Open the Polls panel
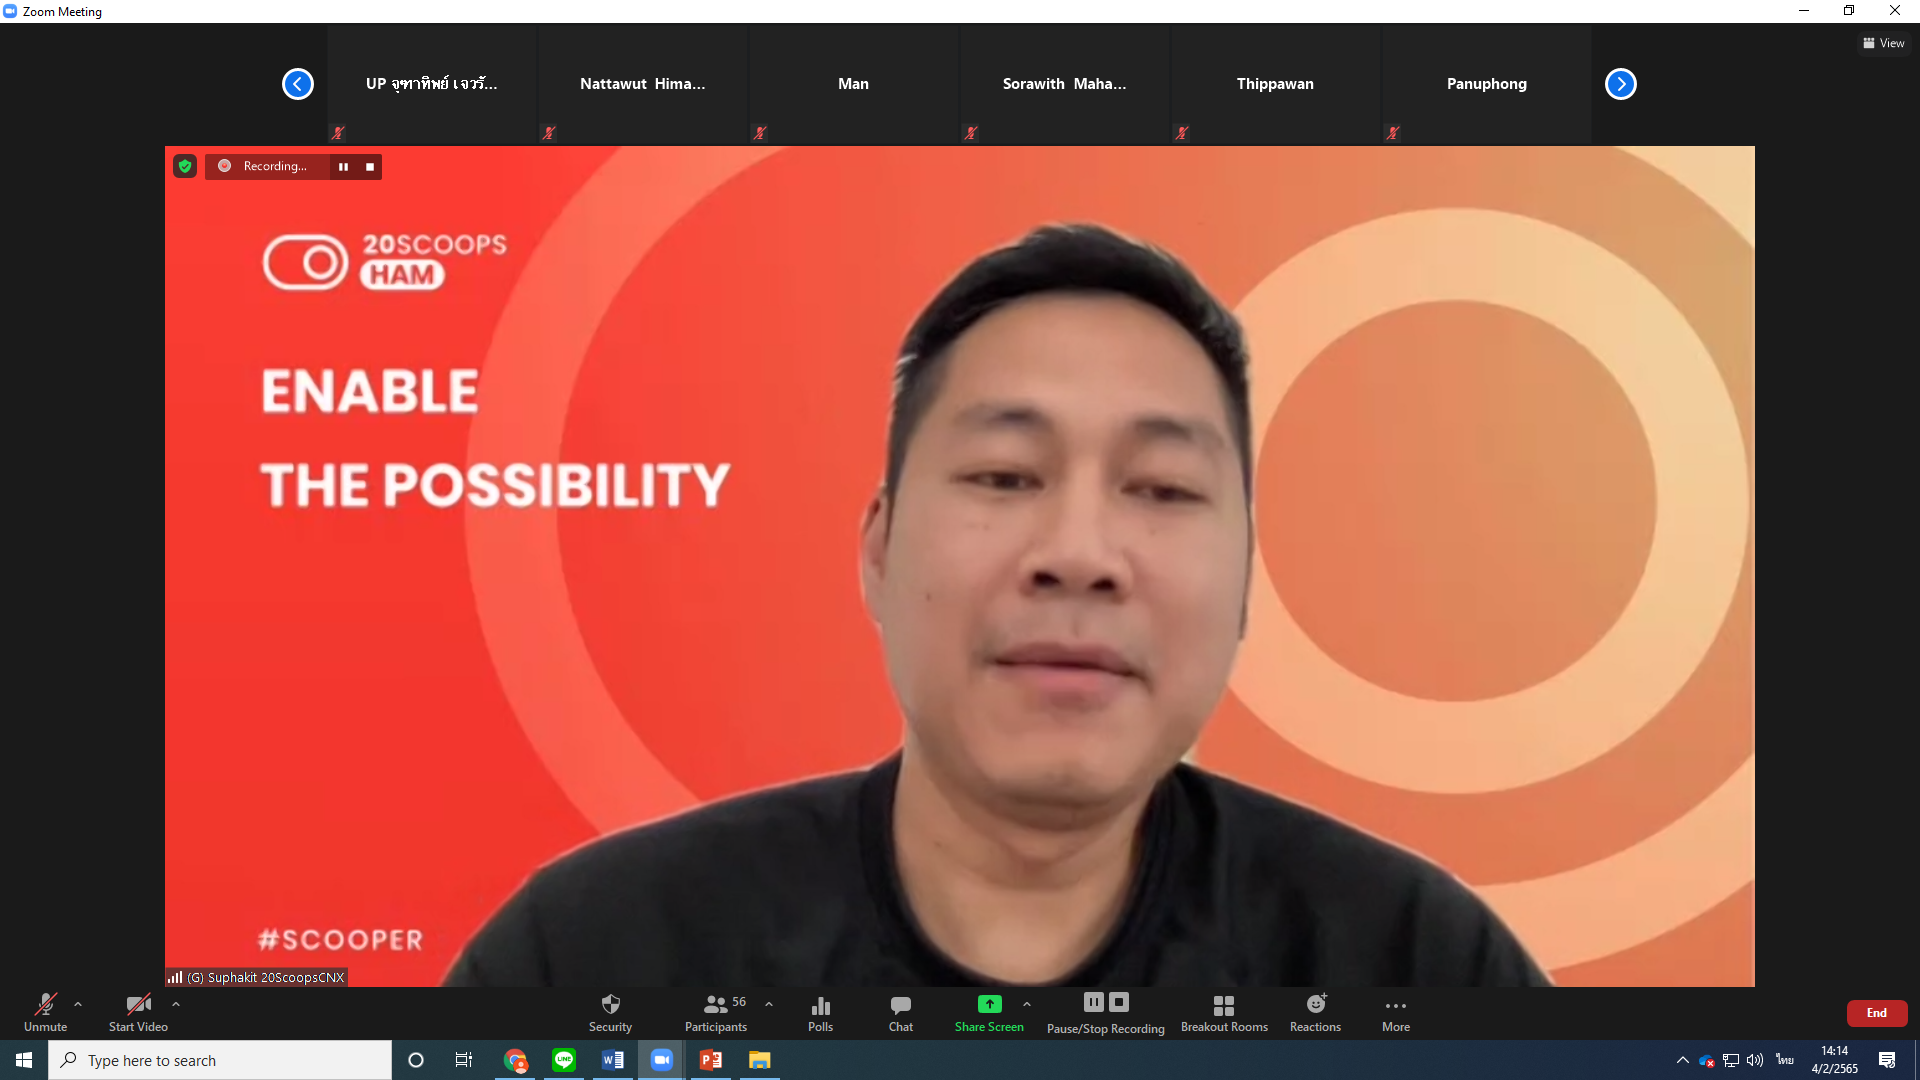The image size is (1920, 1080). point(820,1012)
